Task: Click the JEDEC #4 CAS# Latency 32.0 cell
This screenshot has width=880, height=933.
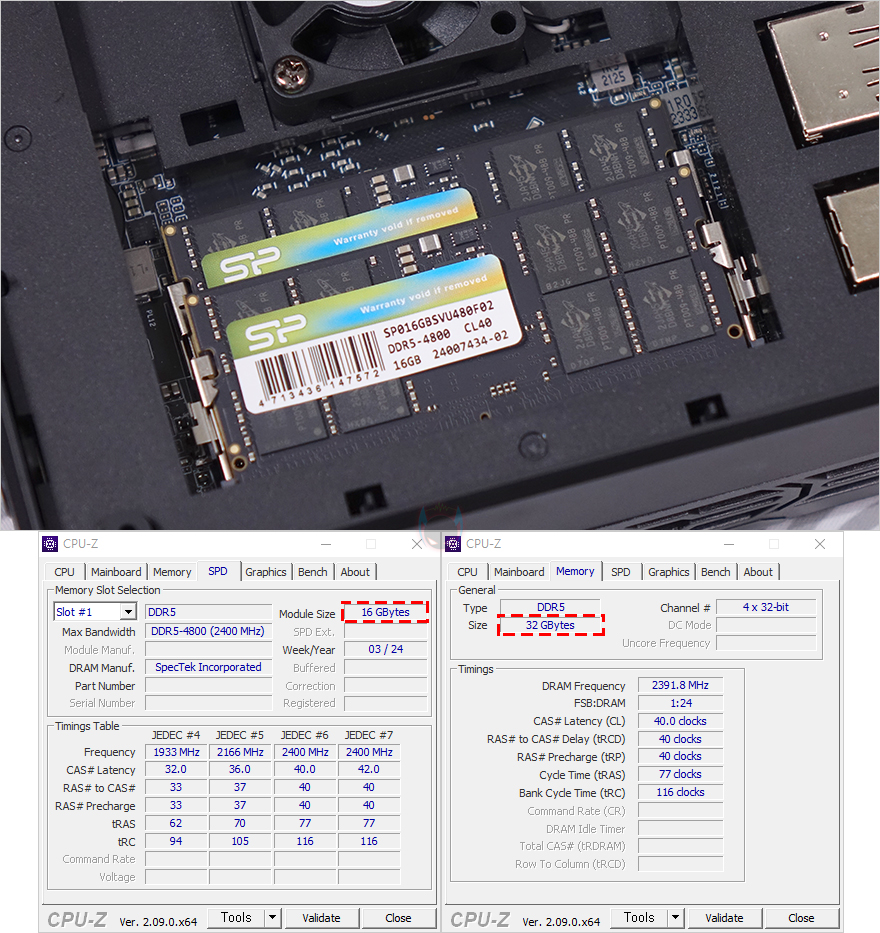Action: (x=176, y=769)
